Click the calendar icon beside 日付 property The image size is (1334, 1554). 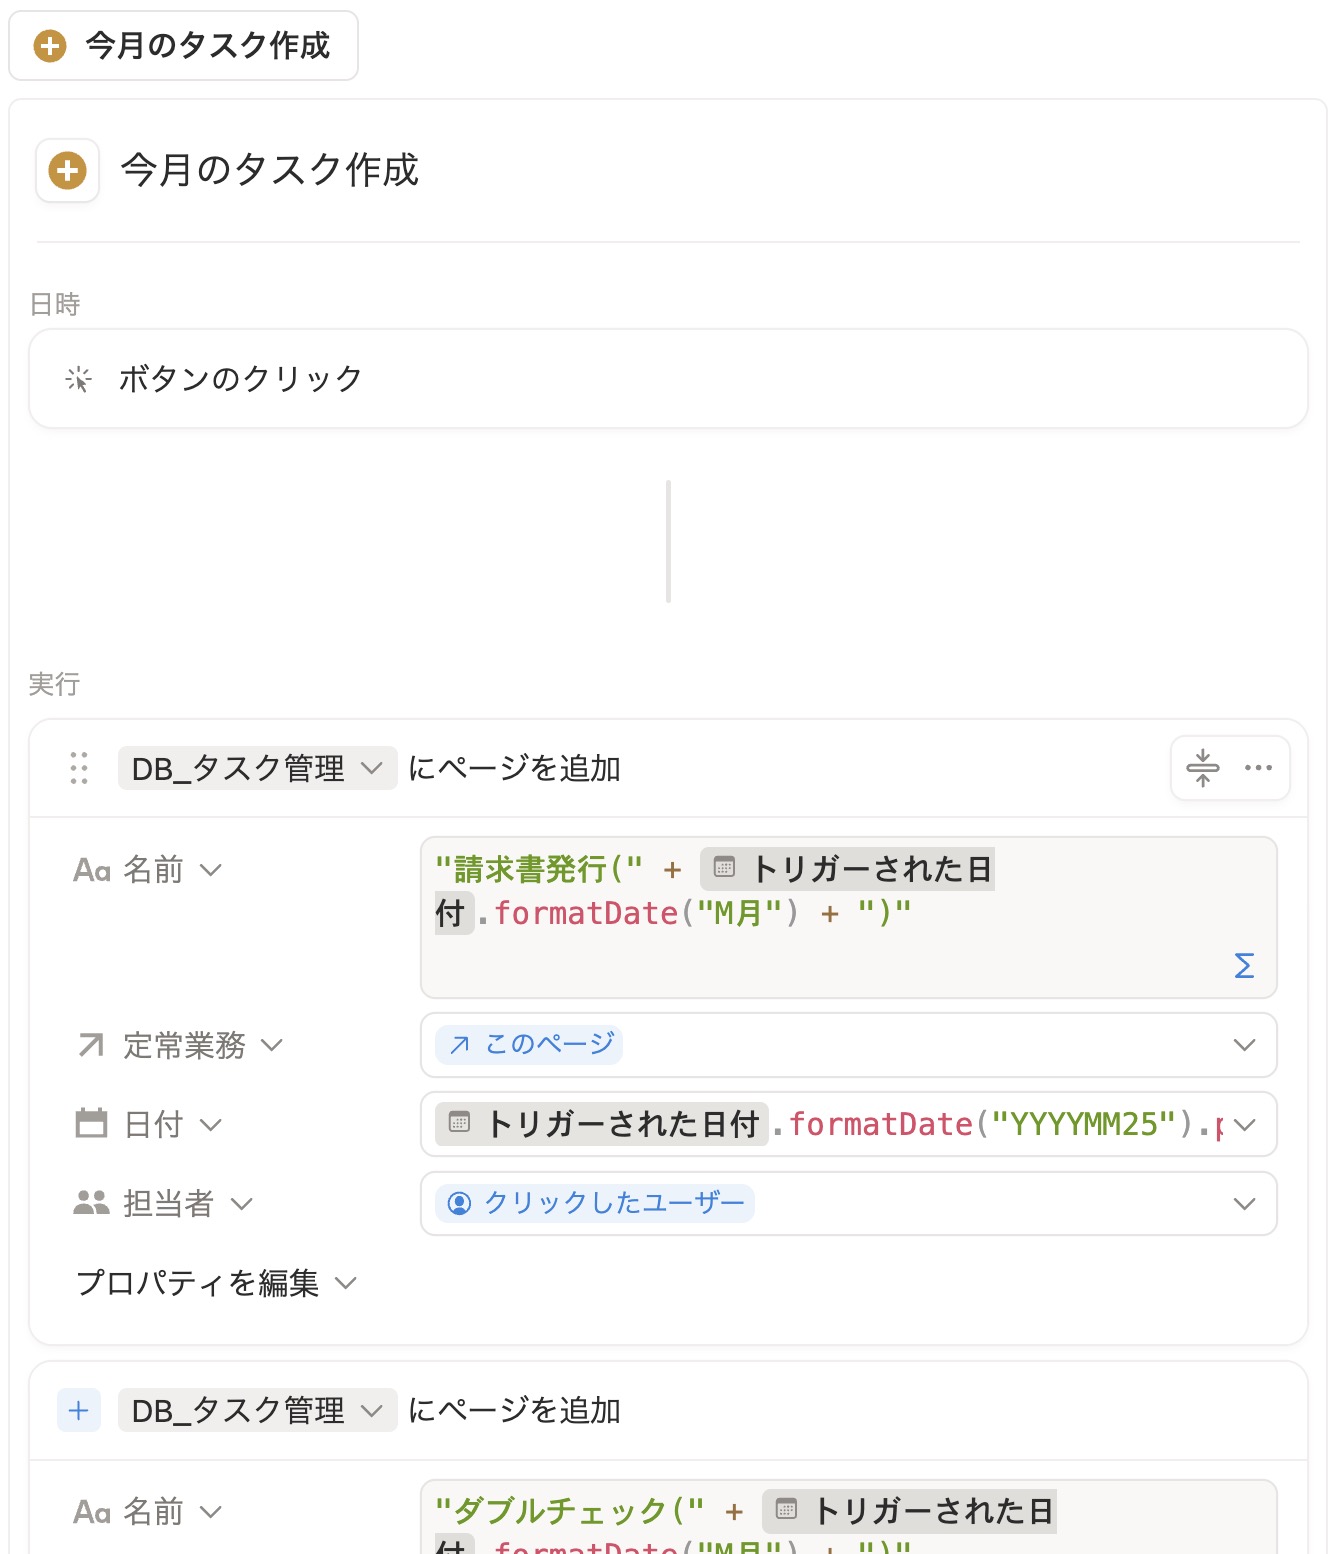(91, 1123)
